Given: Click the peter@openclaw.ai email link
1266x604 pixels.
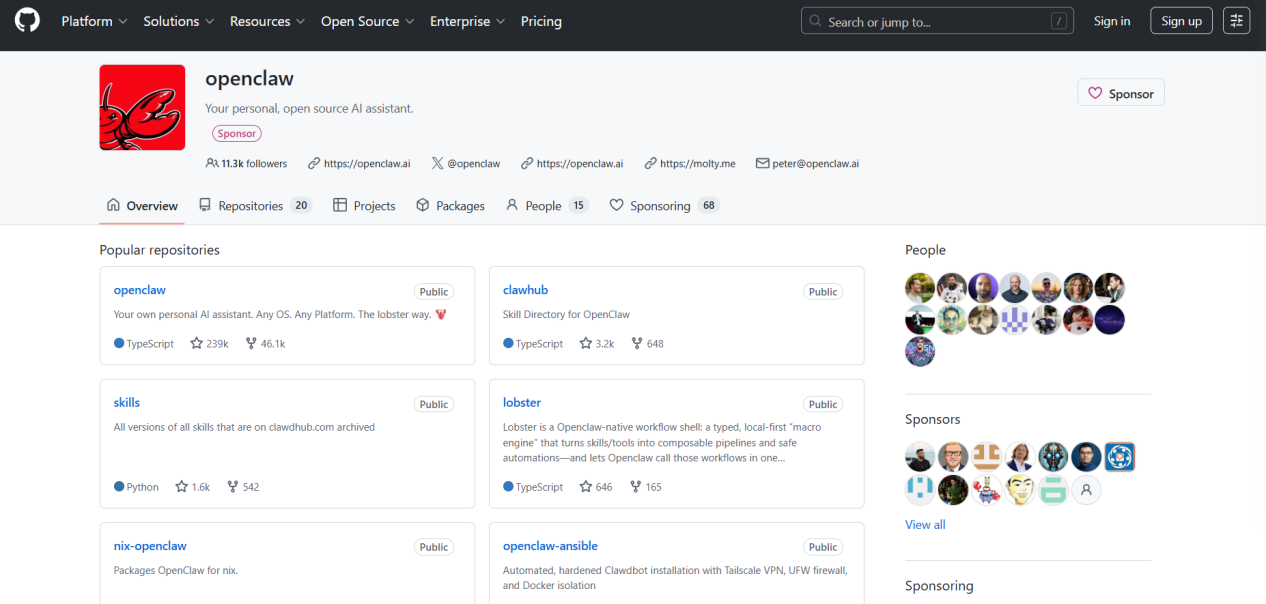Looking at the screenshot, I should coord(806,164).
